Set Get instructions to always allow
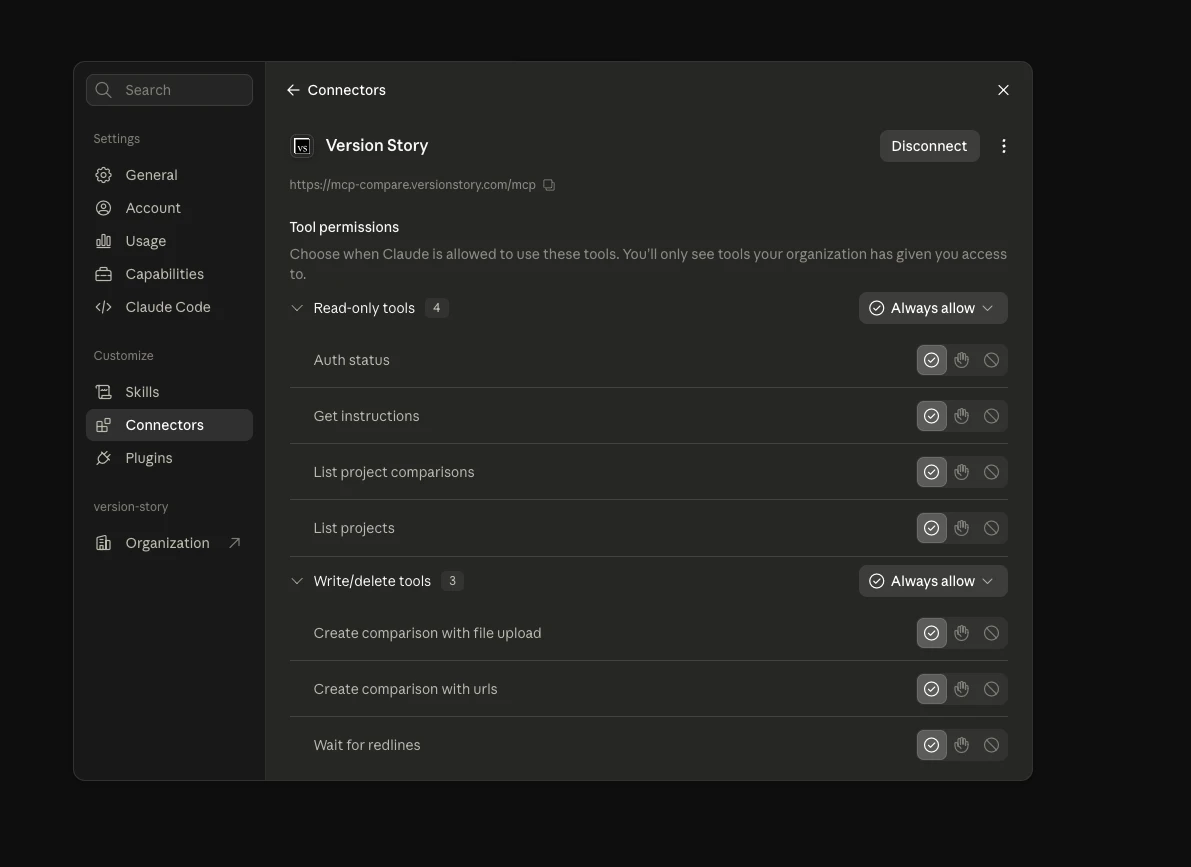Image resolution: width=1191 pixels, height=867 pixels. [x=931, y=416]
